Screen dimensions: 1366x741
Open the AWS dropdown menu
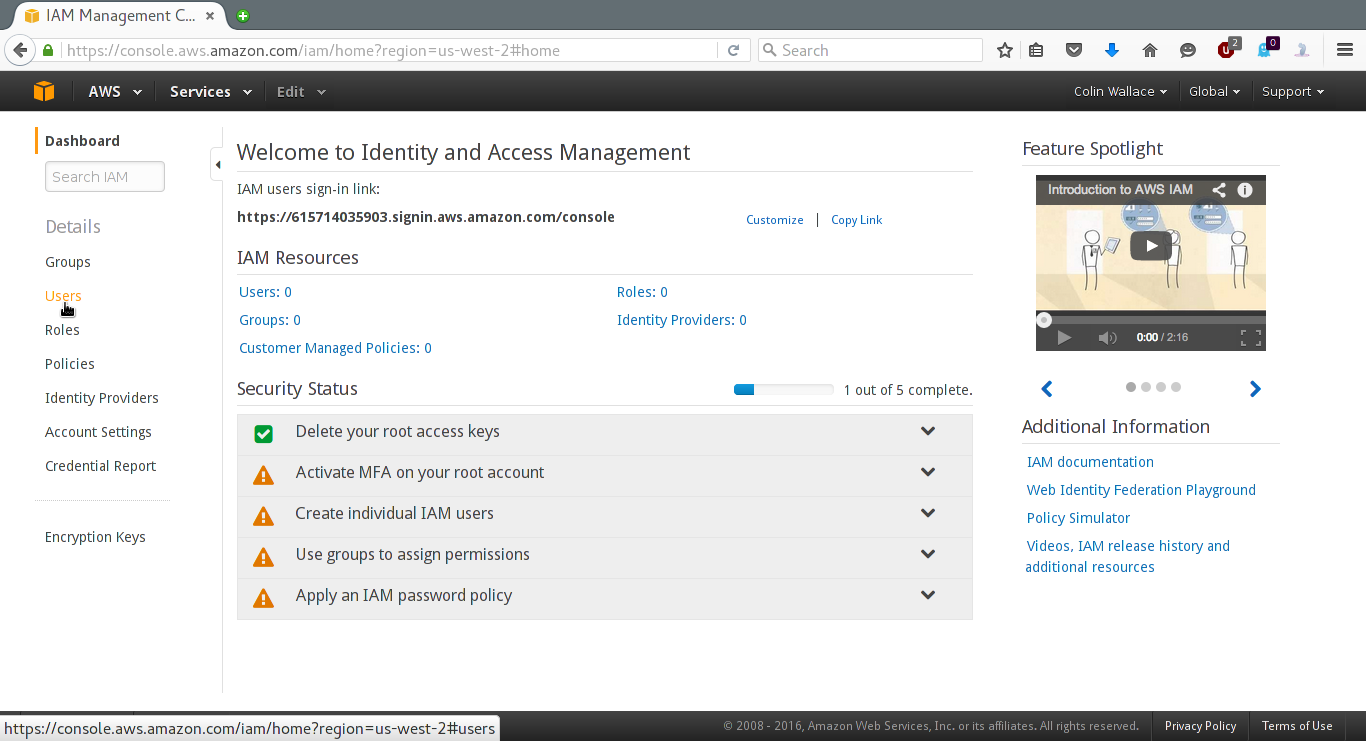click(x=115, y=91)
